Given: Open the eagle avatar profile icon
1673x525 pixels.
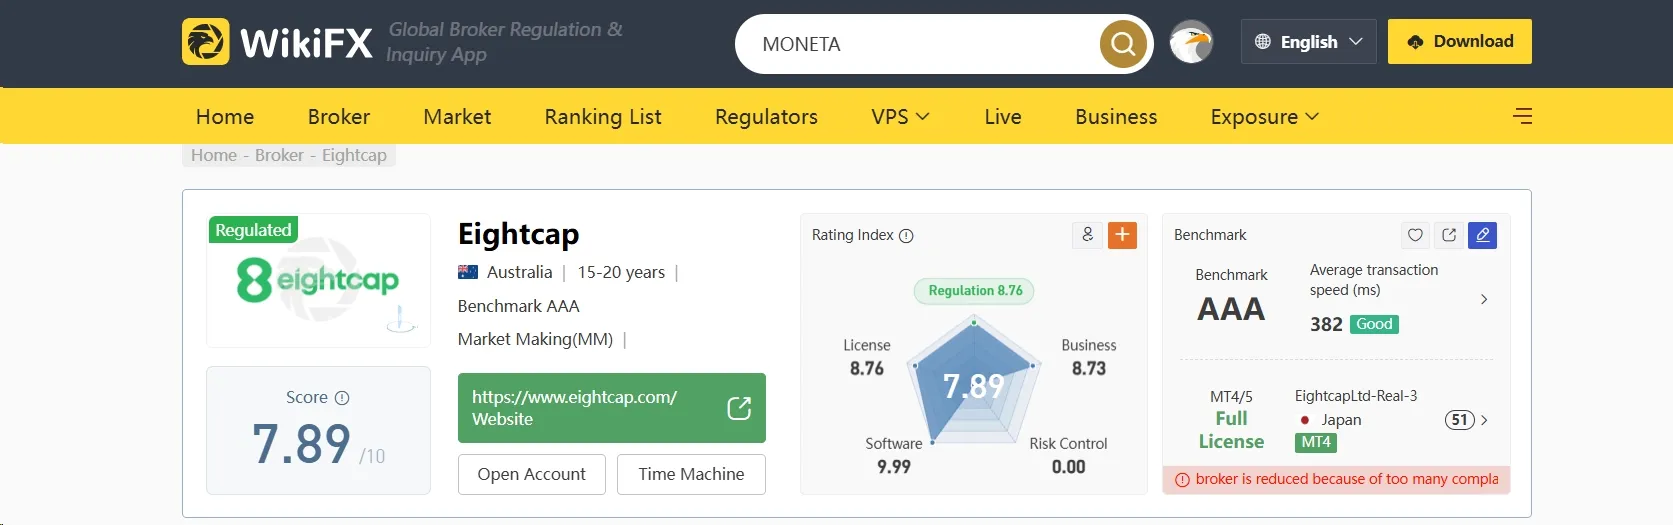Looking at the screenshot, I should (1191, 42).
